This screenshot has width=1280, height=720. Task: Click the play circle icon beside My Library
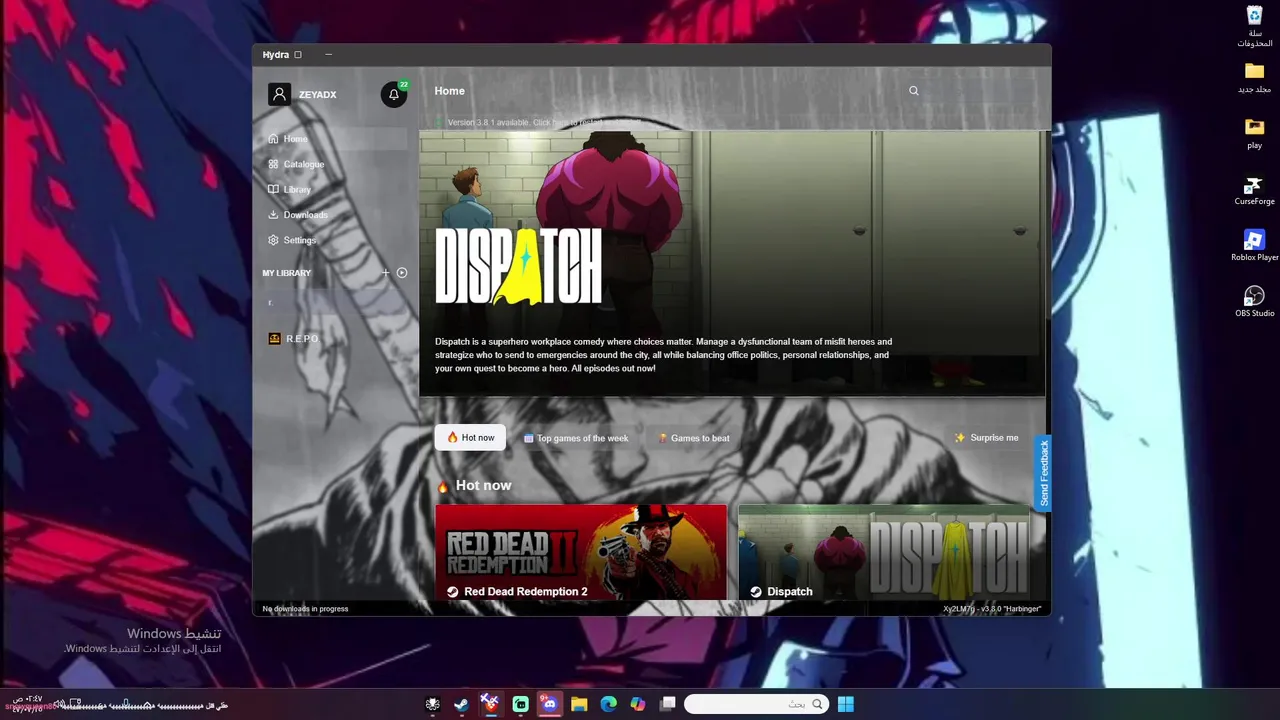(402, 273)
